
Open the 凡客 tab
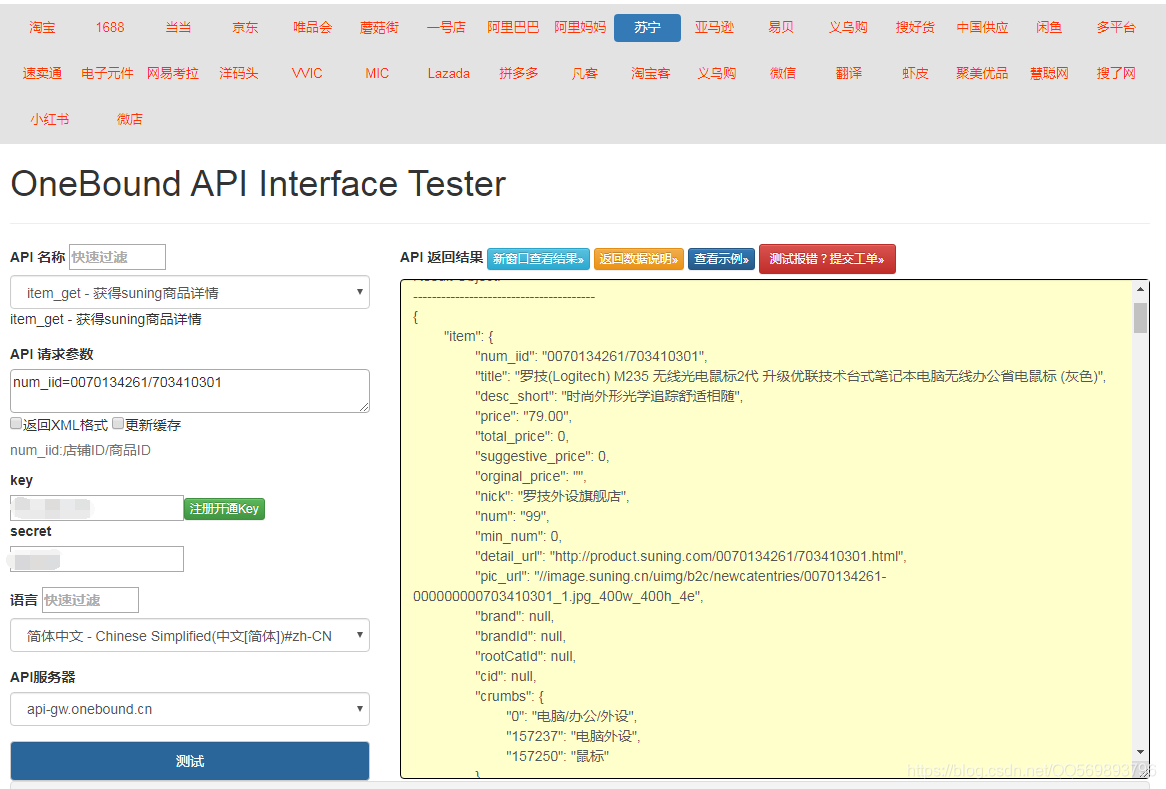[x=584, y=73]
